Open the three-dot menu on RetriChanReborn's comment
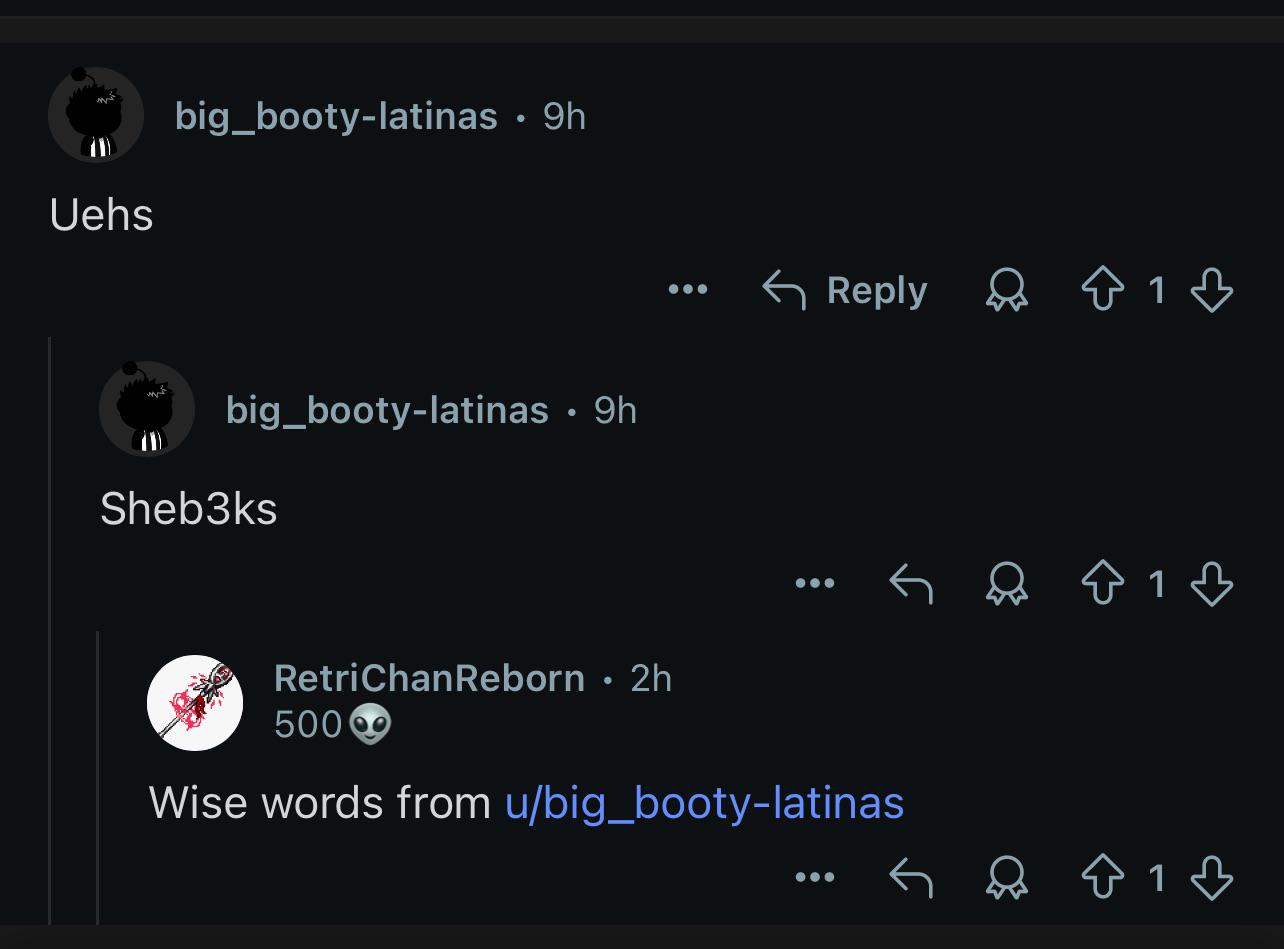Image resolution: width=1284 pixels, height=949 pixels. coord(815,877)
